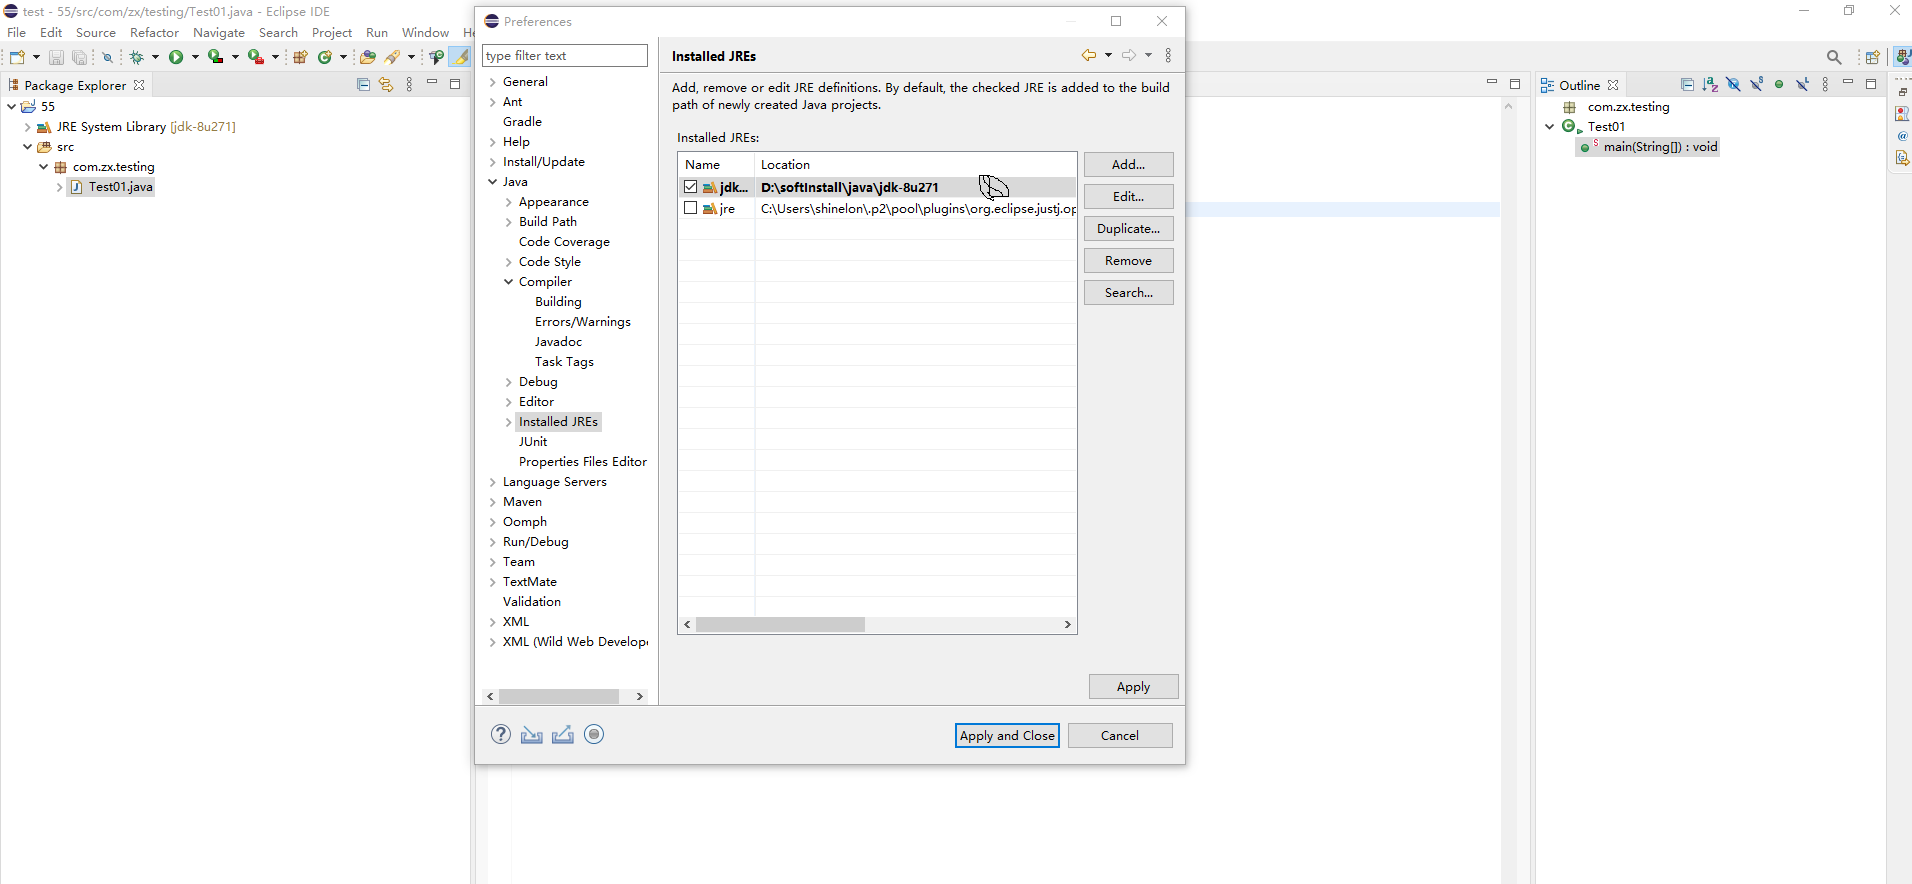Toggle Hide Fields icon in Outline toolbar
The height and width of the screenshot is (884, 1912).
pos(1733,85)
